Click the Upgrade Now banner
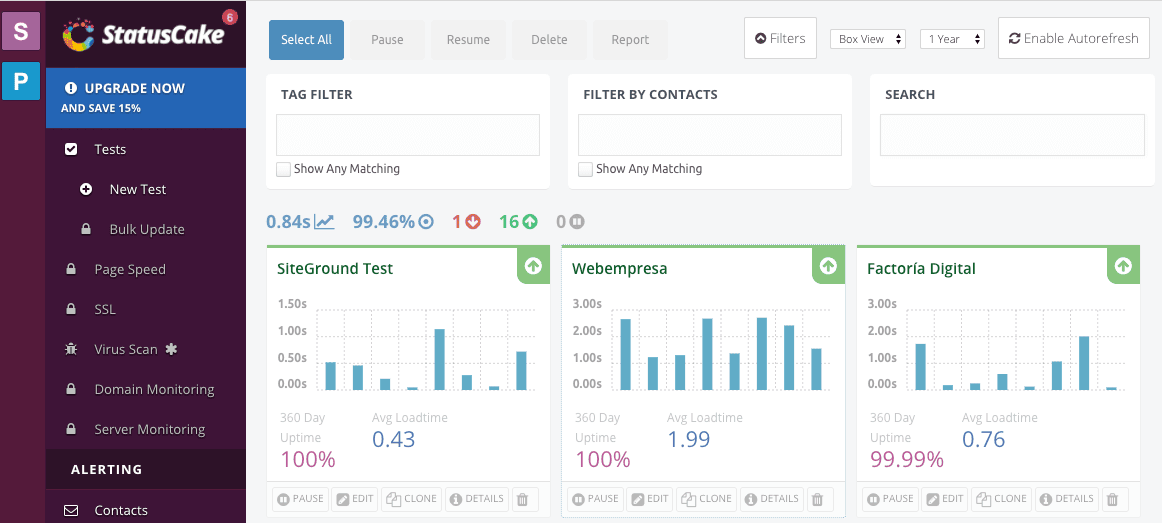 [145, 98]
